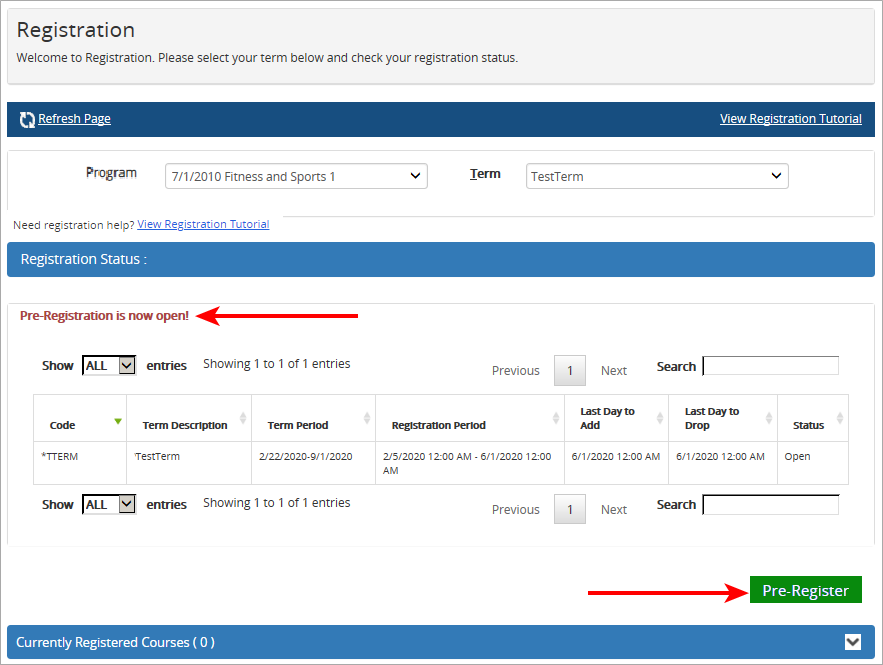Image resolution: width=883 pixels, height=665 pixels.
Task: Click the page 1 pagination button
Action: coord(569,370)
